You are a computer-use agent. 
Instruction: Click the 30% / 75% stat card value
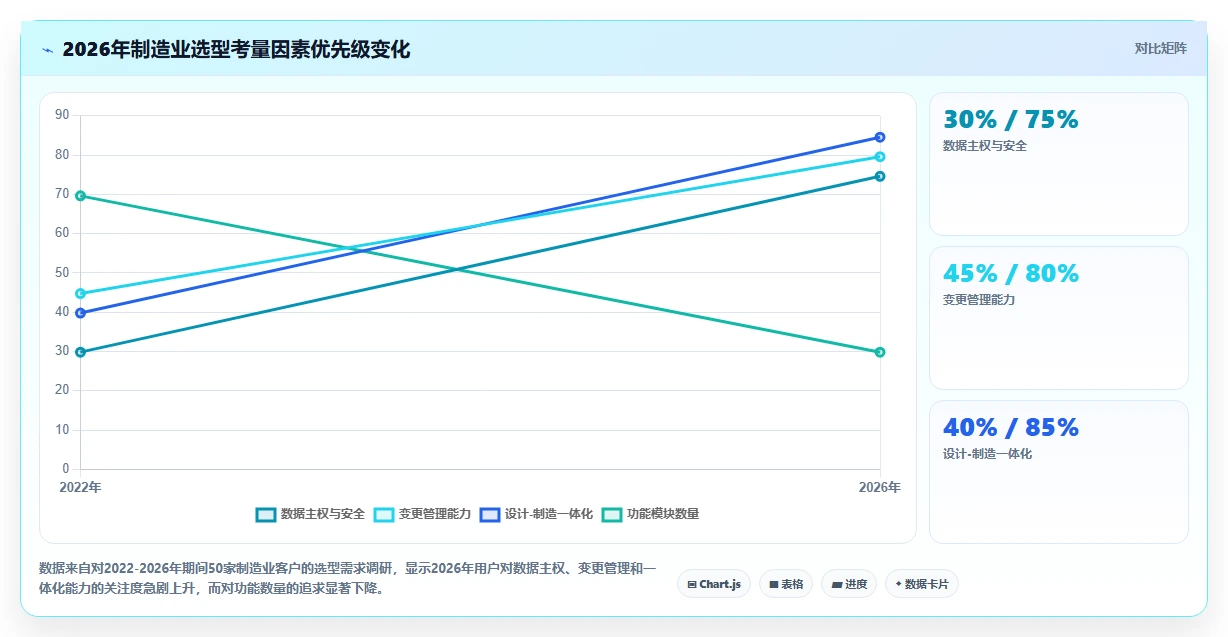(1011, 120)
